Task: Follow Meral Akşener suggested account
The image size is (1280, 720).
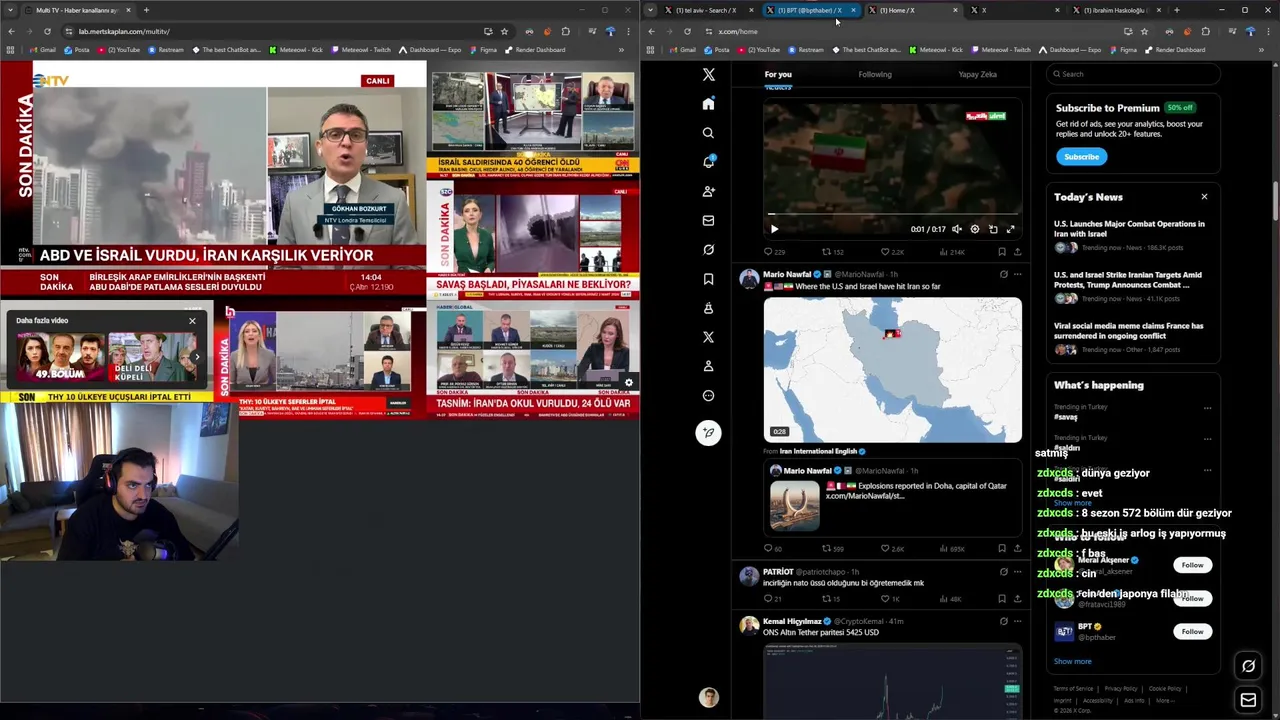Action: [x=1192, y=565]
